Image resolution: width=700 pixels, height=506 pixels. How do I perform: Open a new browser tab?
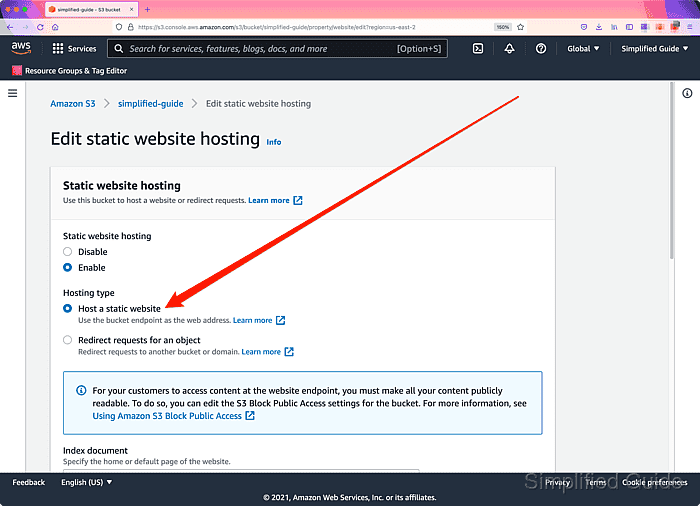point(147,9)
